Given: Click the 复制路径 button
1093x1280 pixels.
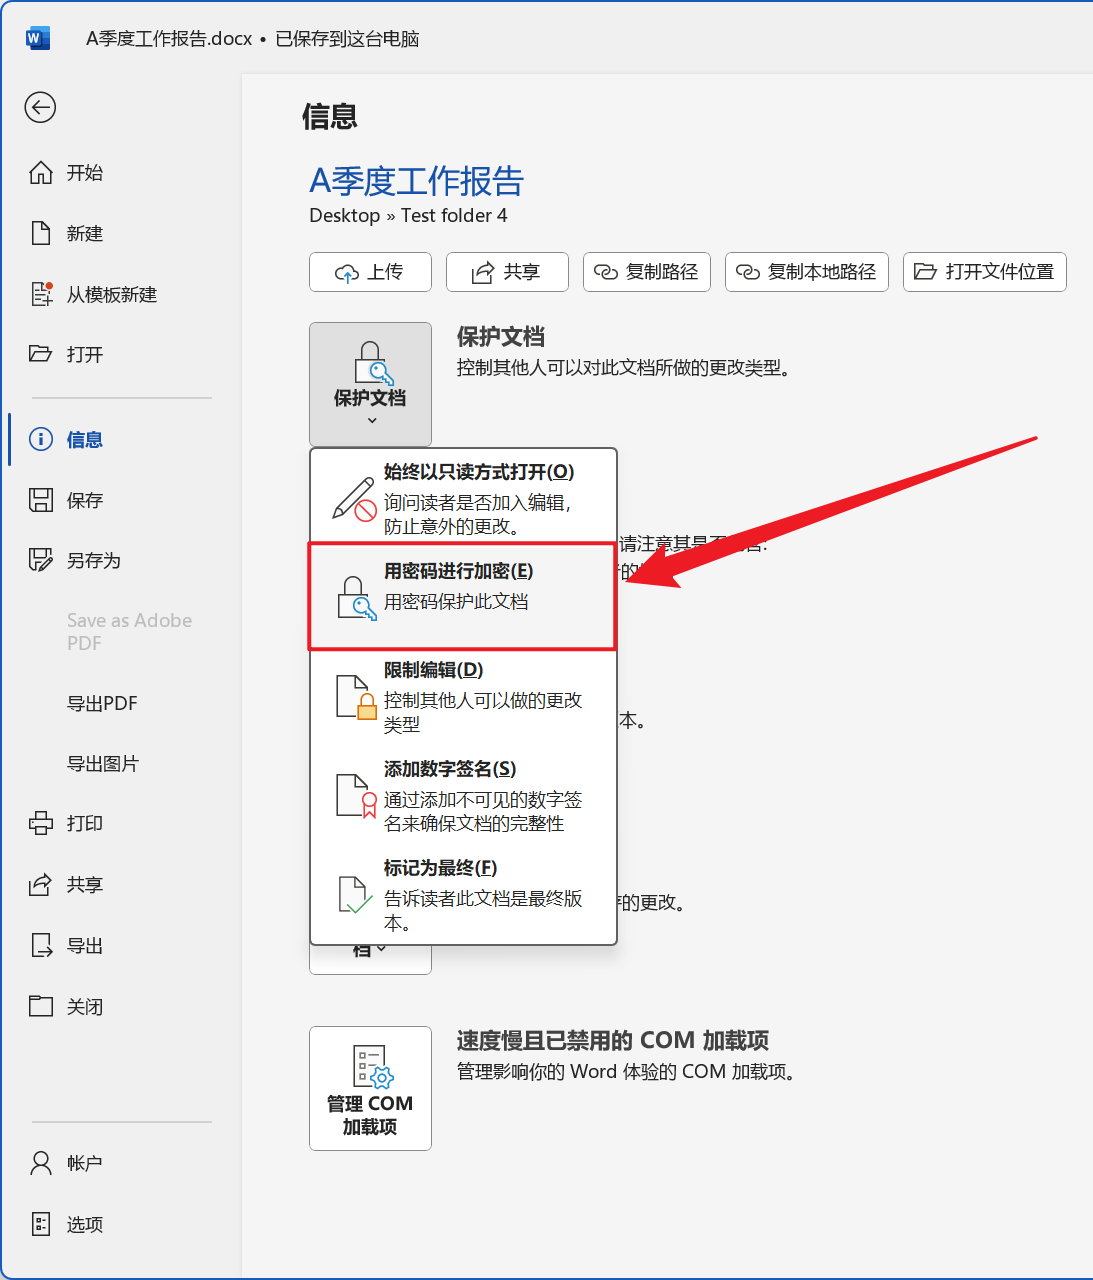Looking at the screenshot, I should [x=646, y=272].
